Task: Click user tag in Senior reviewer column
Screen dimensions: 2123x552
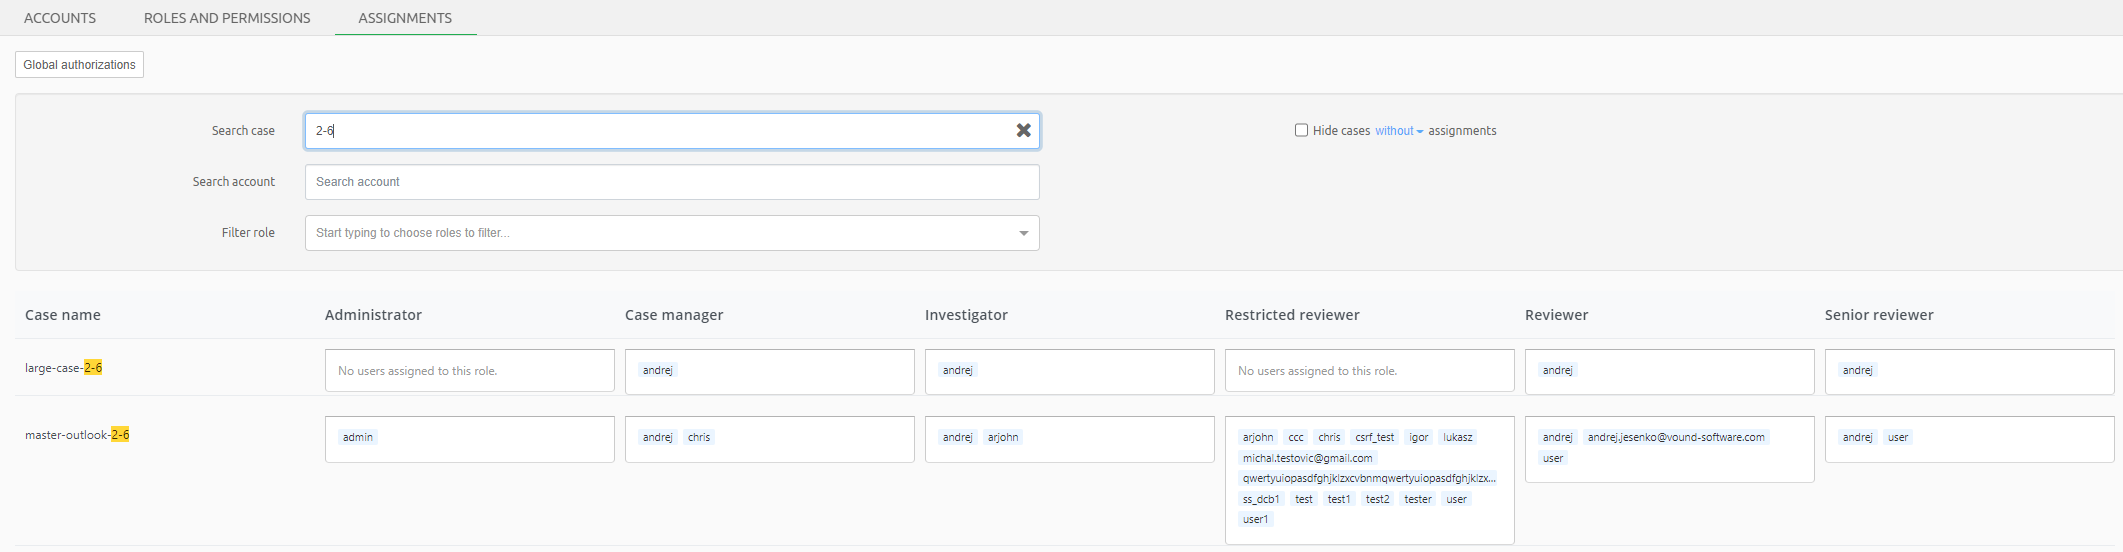Action: pos(1898,437)
